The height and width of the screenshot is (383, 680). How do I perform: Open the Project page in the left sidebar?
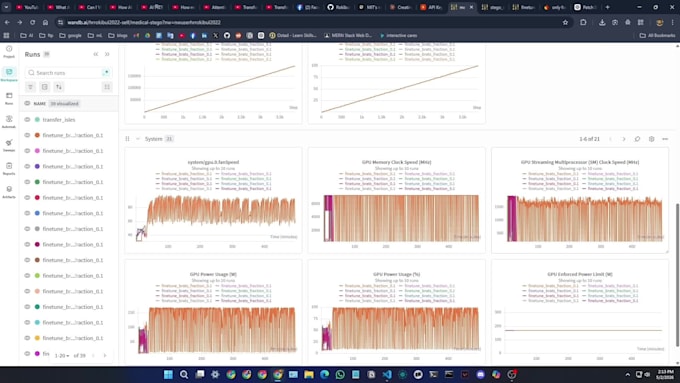tap(9, 51)
